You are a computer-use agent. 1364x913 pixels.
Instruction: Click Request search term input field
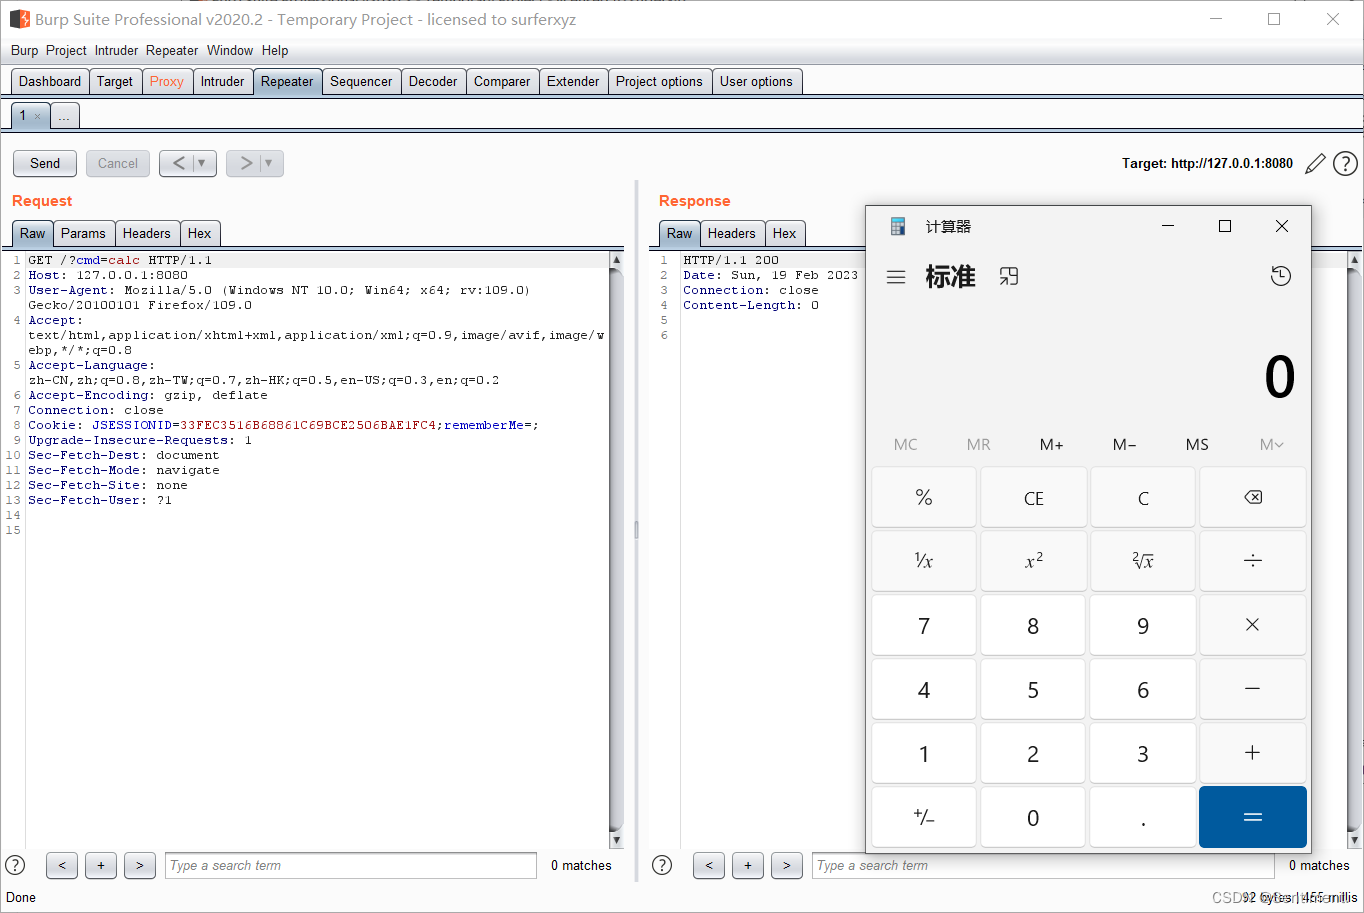pos(351,865)
